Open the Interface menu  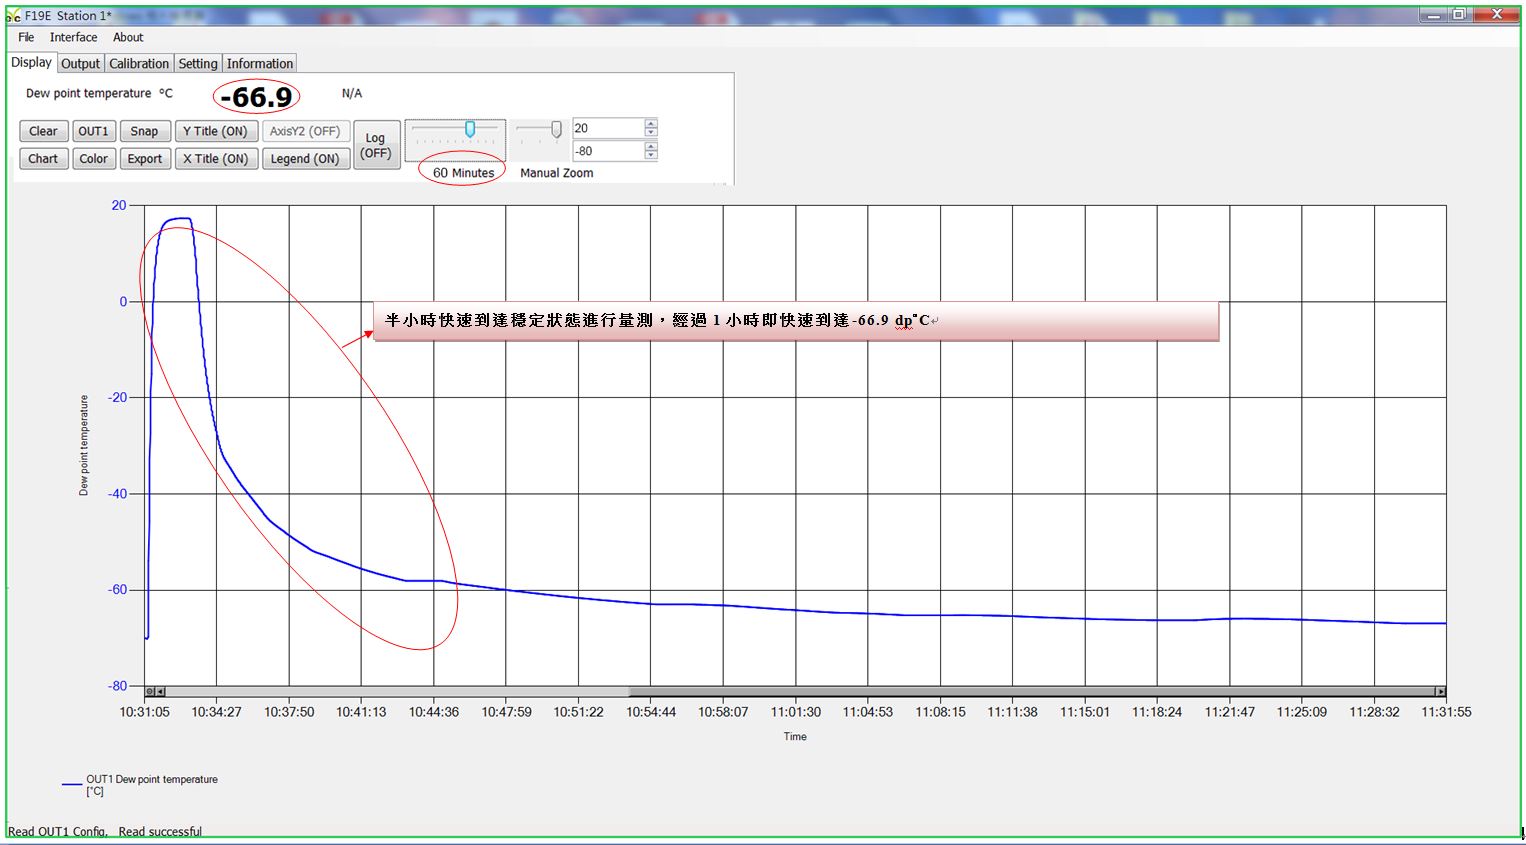click(x=73, y=37)
